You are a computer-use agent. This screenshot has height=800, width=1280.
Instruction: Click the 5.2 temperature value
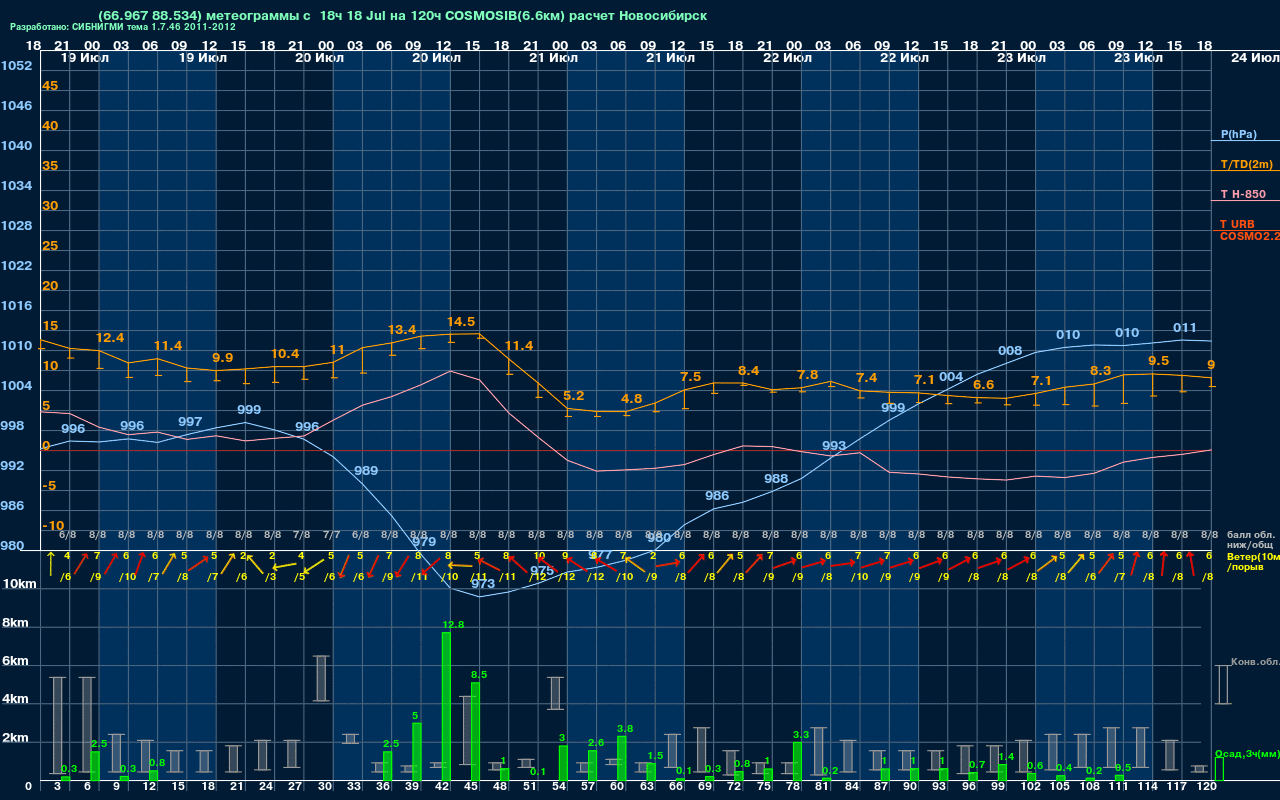coord(574,396)
